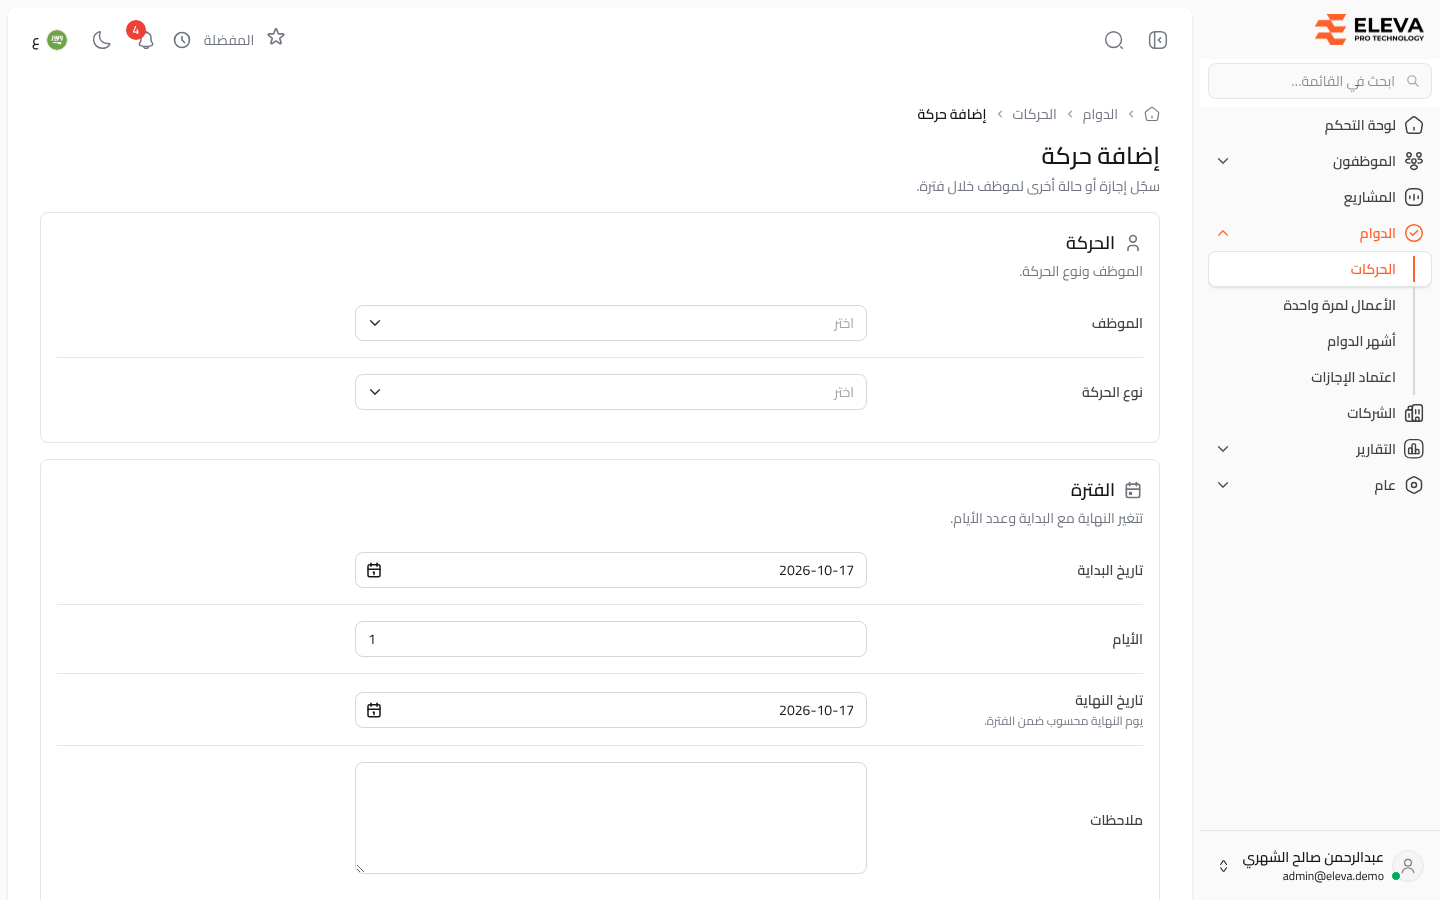Focus the ابحث في القائمة search field
Image resolution: width=1440 pixels, height=900 pixels.
pyautogui.click(x=1320, y=81)
